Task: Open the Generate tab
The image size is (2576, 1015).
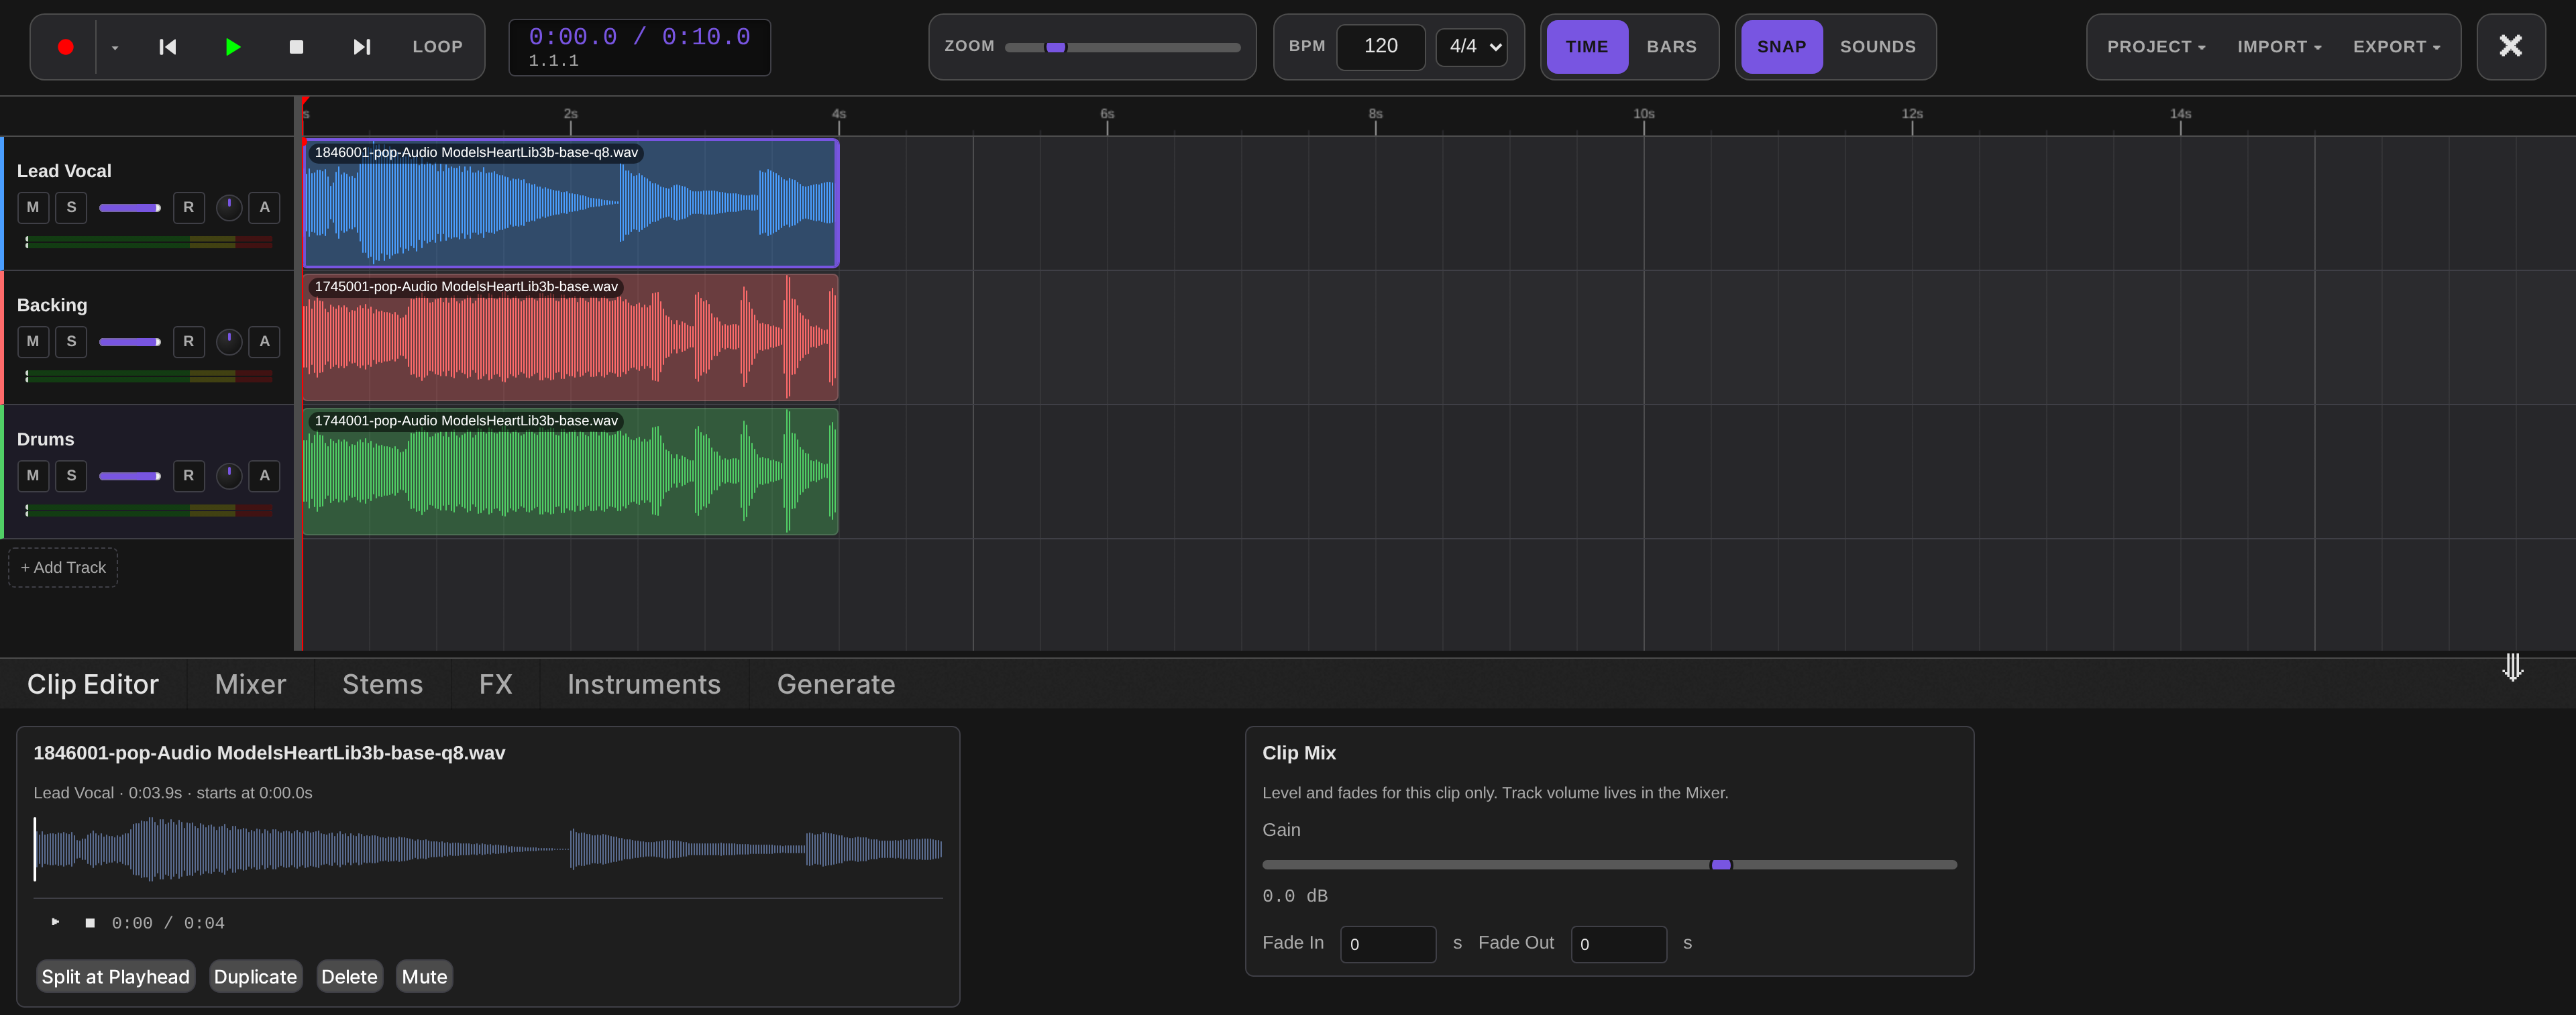Action: [836, 684]
